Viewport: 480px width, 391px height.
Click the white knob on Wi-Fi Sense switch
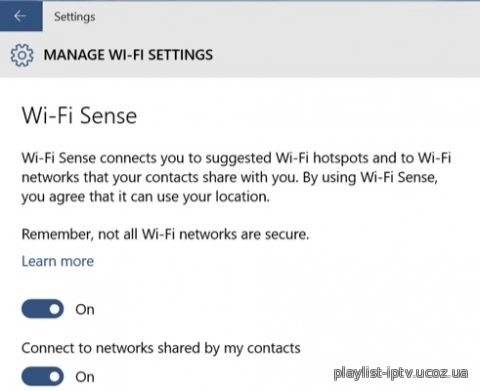(55, 309)
